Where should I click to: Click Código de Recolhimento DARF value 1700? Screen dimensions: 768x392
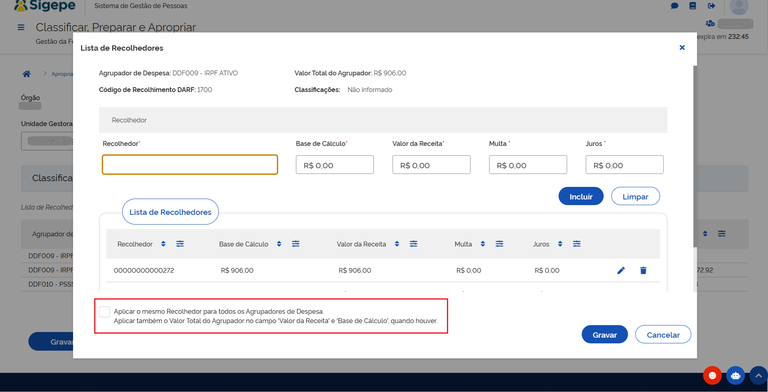[x=205, y=90]
